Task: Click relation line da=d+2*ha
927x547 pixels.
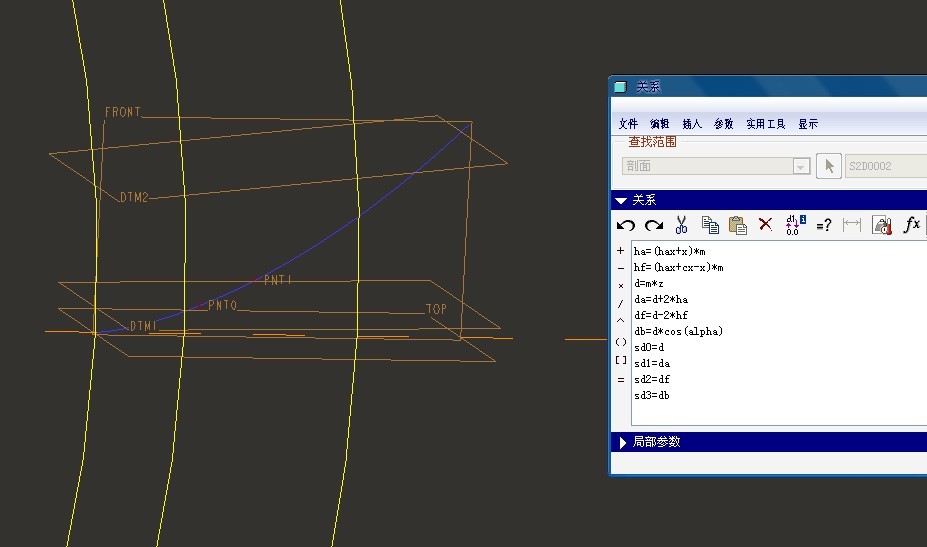Action: [660, 300]
